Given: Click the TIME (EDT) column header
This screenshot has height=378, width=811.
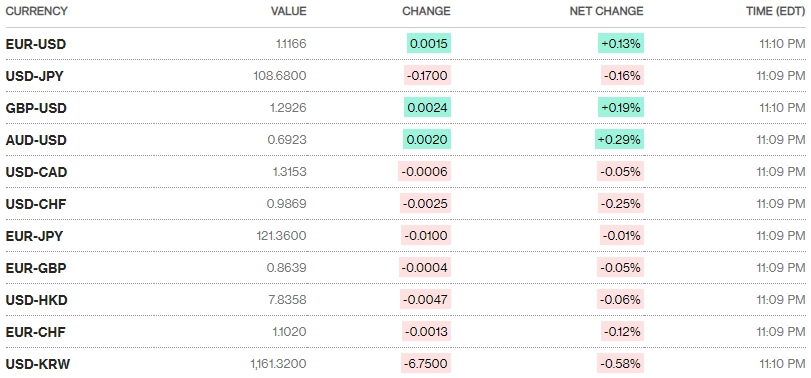Looking at the screenshot, I should click(x=776, y=11).
